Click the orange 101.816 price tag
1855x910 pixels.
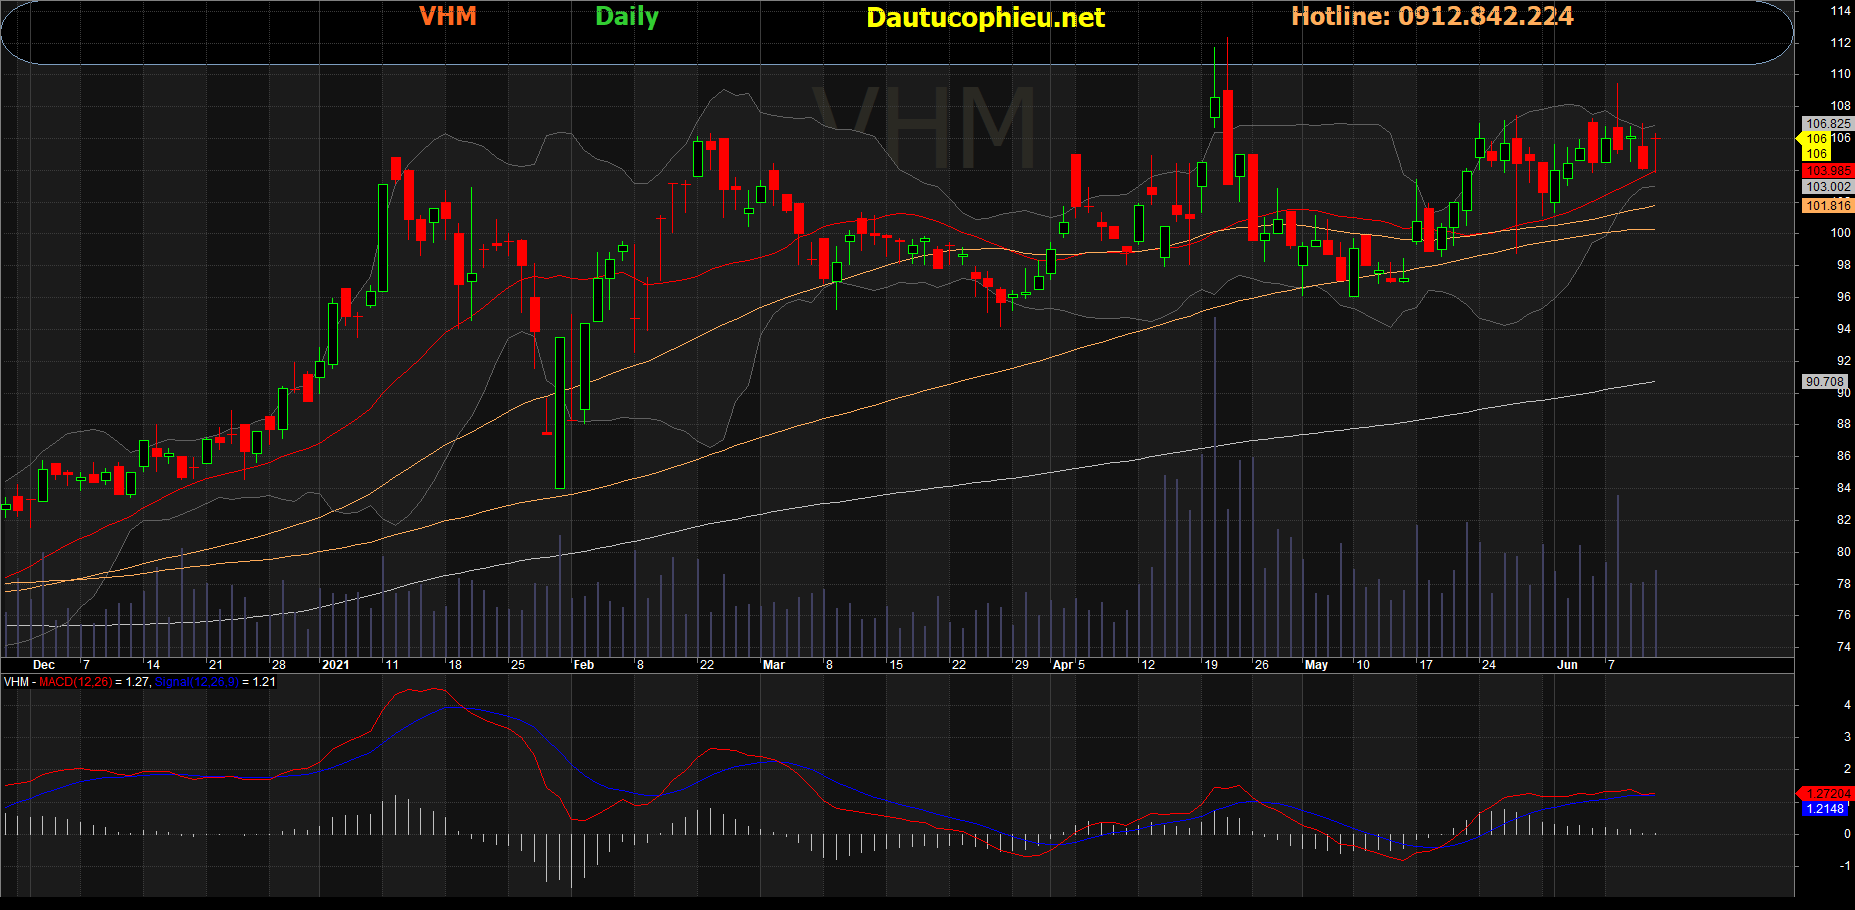(1828, 206)
